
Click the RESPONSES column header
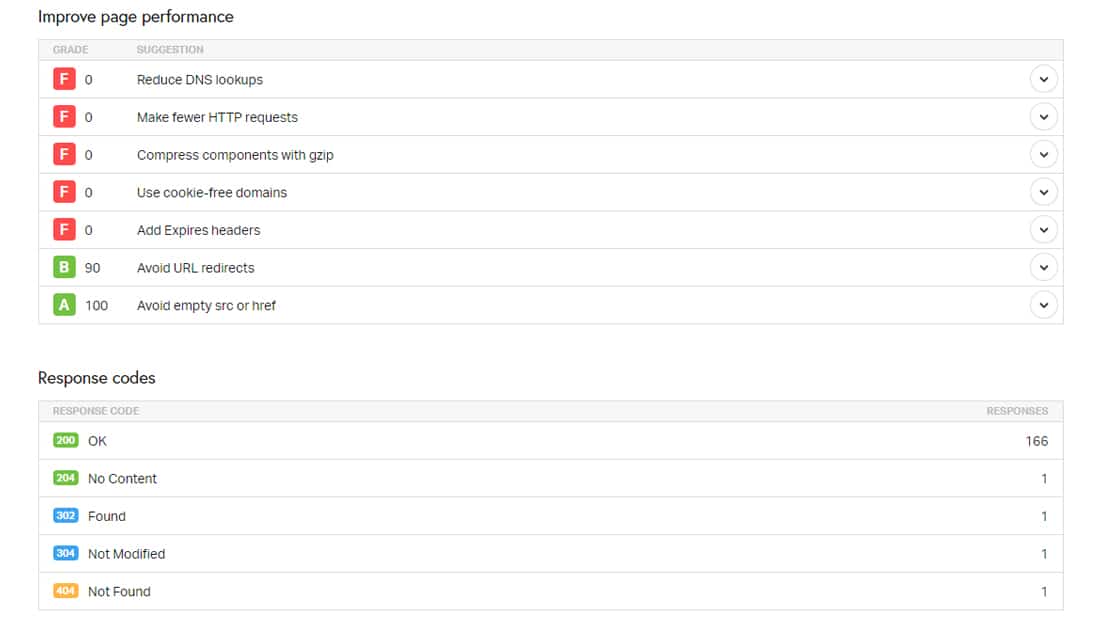pyautogui.click(x=1017, y=410)
